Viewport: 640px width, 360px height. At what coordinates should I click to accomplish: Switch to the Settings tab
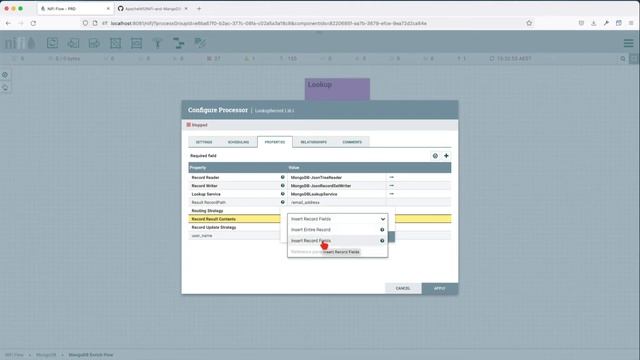tap(204, 142)
